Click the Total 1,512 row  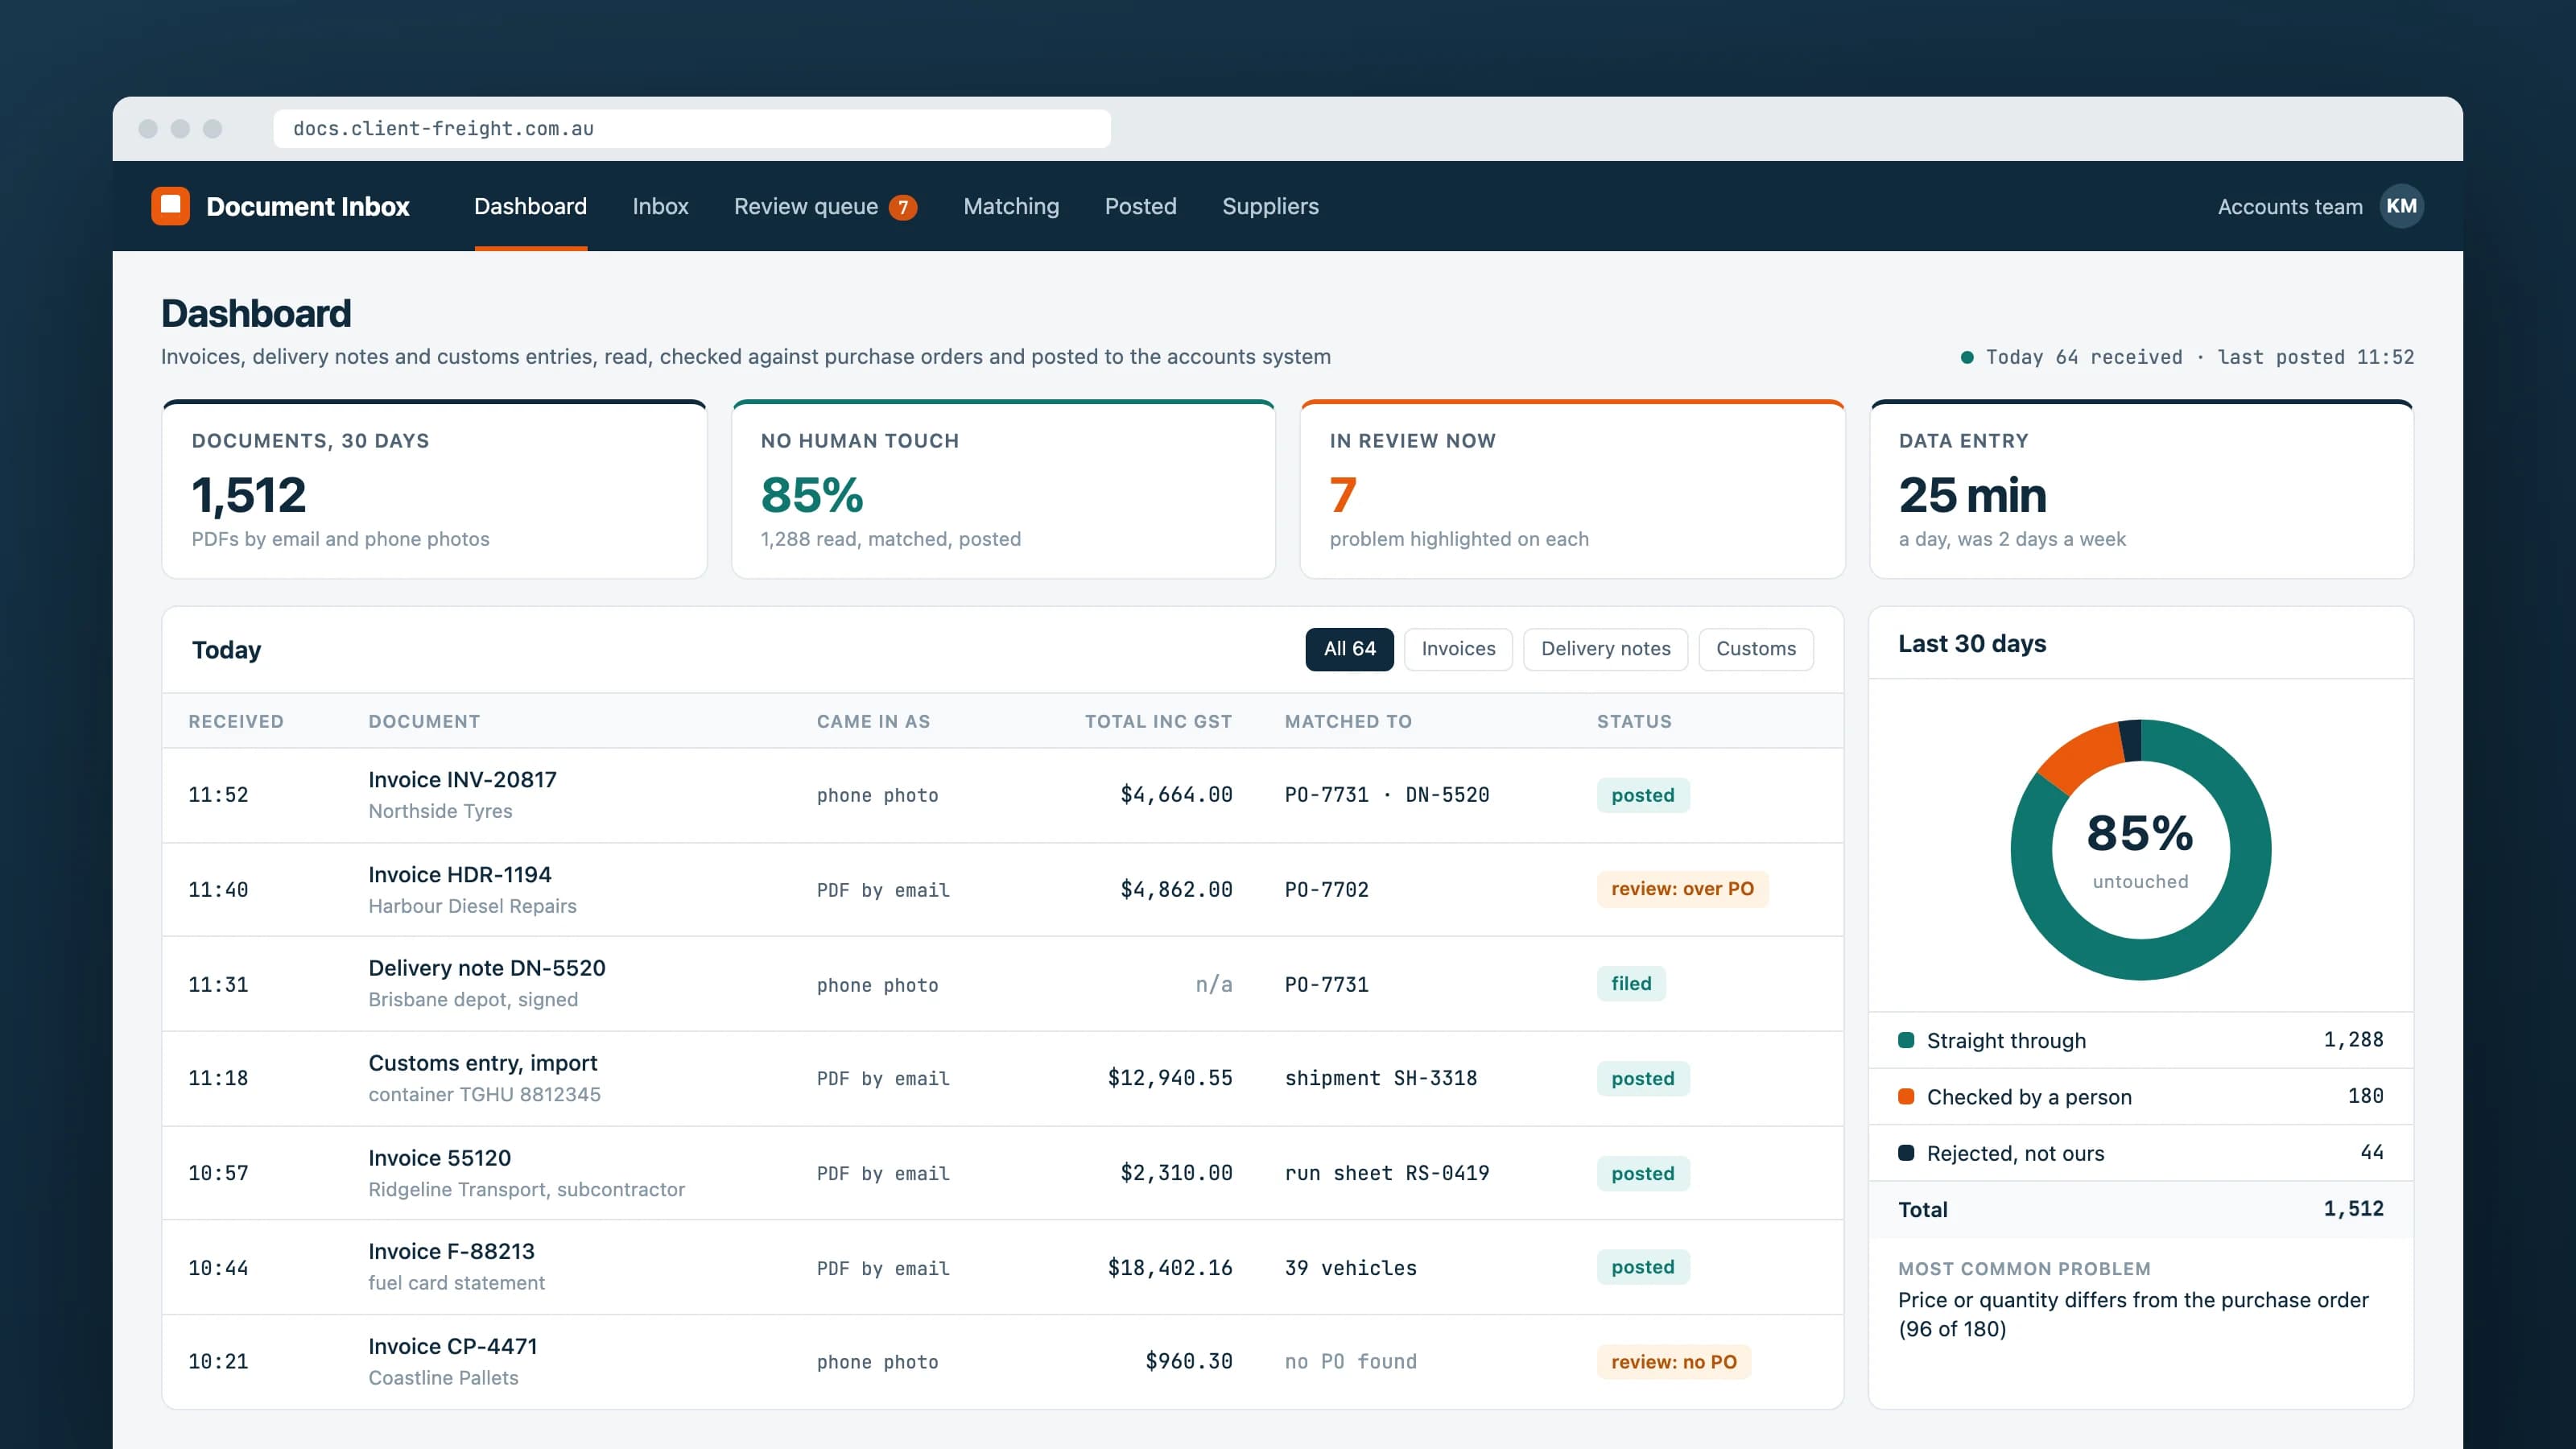pyautogui.click(x=2140, y=1209)
